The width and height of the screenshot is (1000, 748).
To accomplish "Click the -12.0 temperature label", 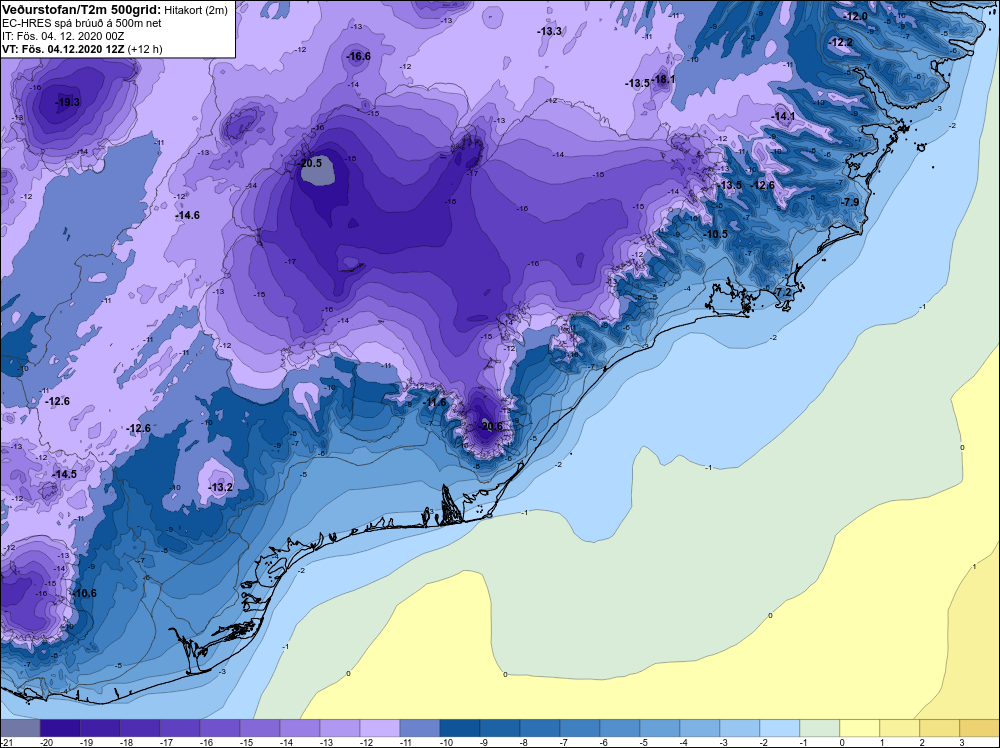I will click(855, 16).
